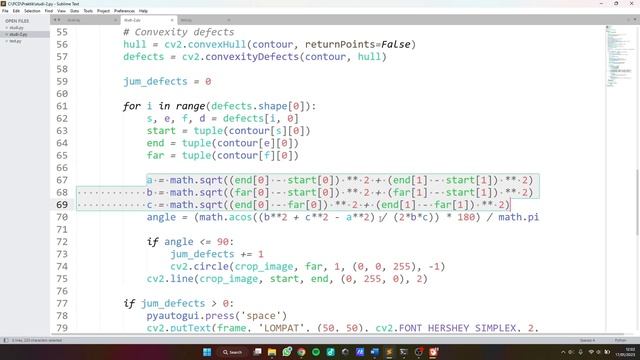The image size is (640, 360).
Task: Open Spotify from the taskbar
Action: click(x=316, y=352)
